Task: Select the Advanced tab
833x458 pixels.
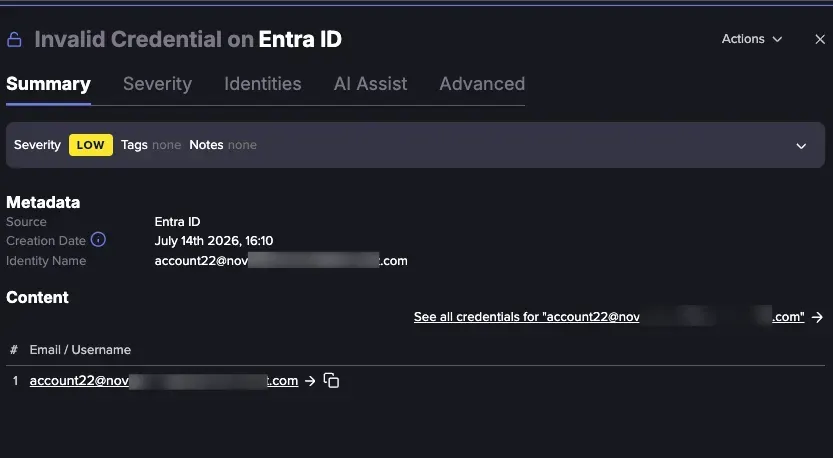Action: click(482, 84)
